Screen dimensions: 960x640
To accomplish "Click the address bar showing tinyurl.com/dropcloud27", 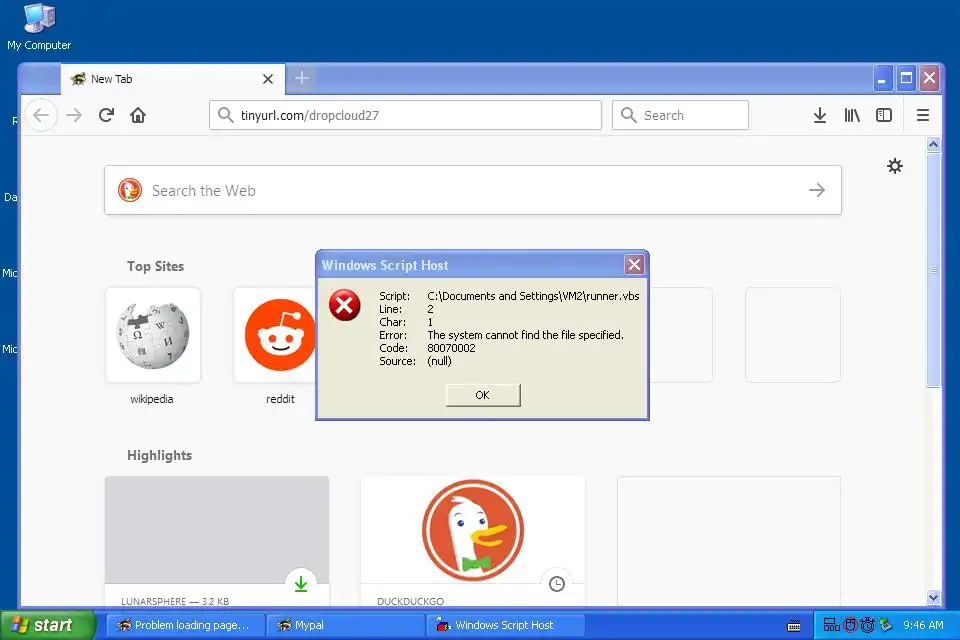I will [x=405, y=115].
